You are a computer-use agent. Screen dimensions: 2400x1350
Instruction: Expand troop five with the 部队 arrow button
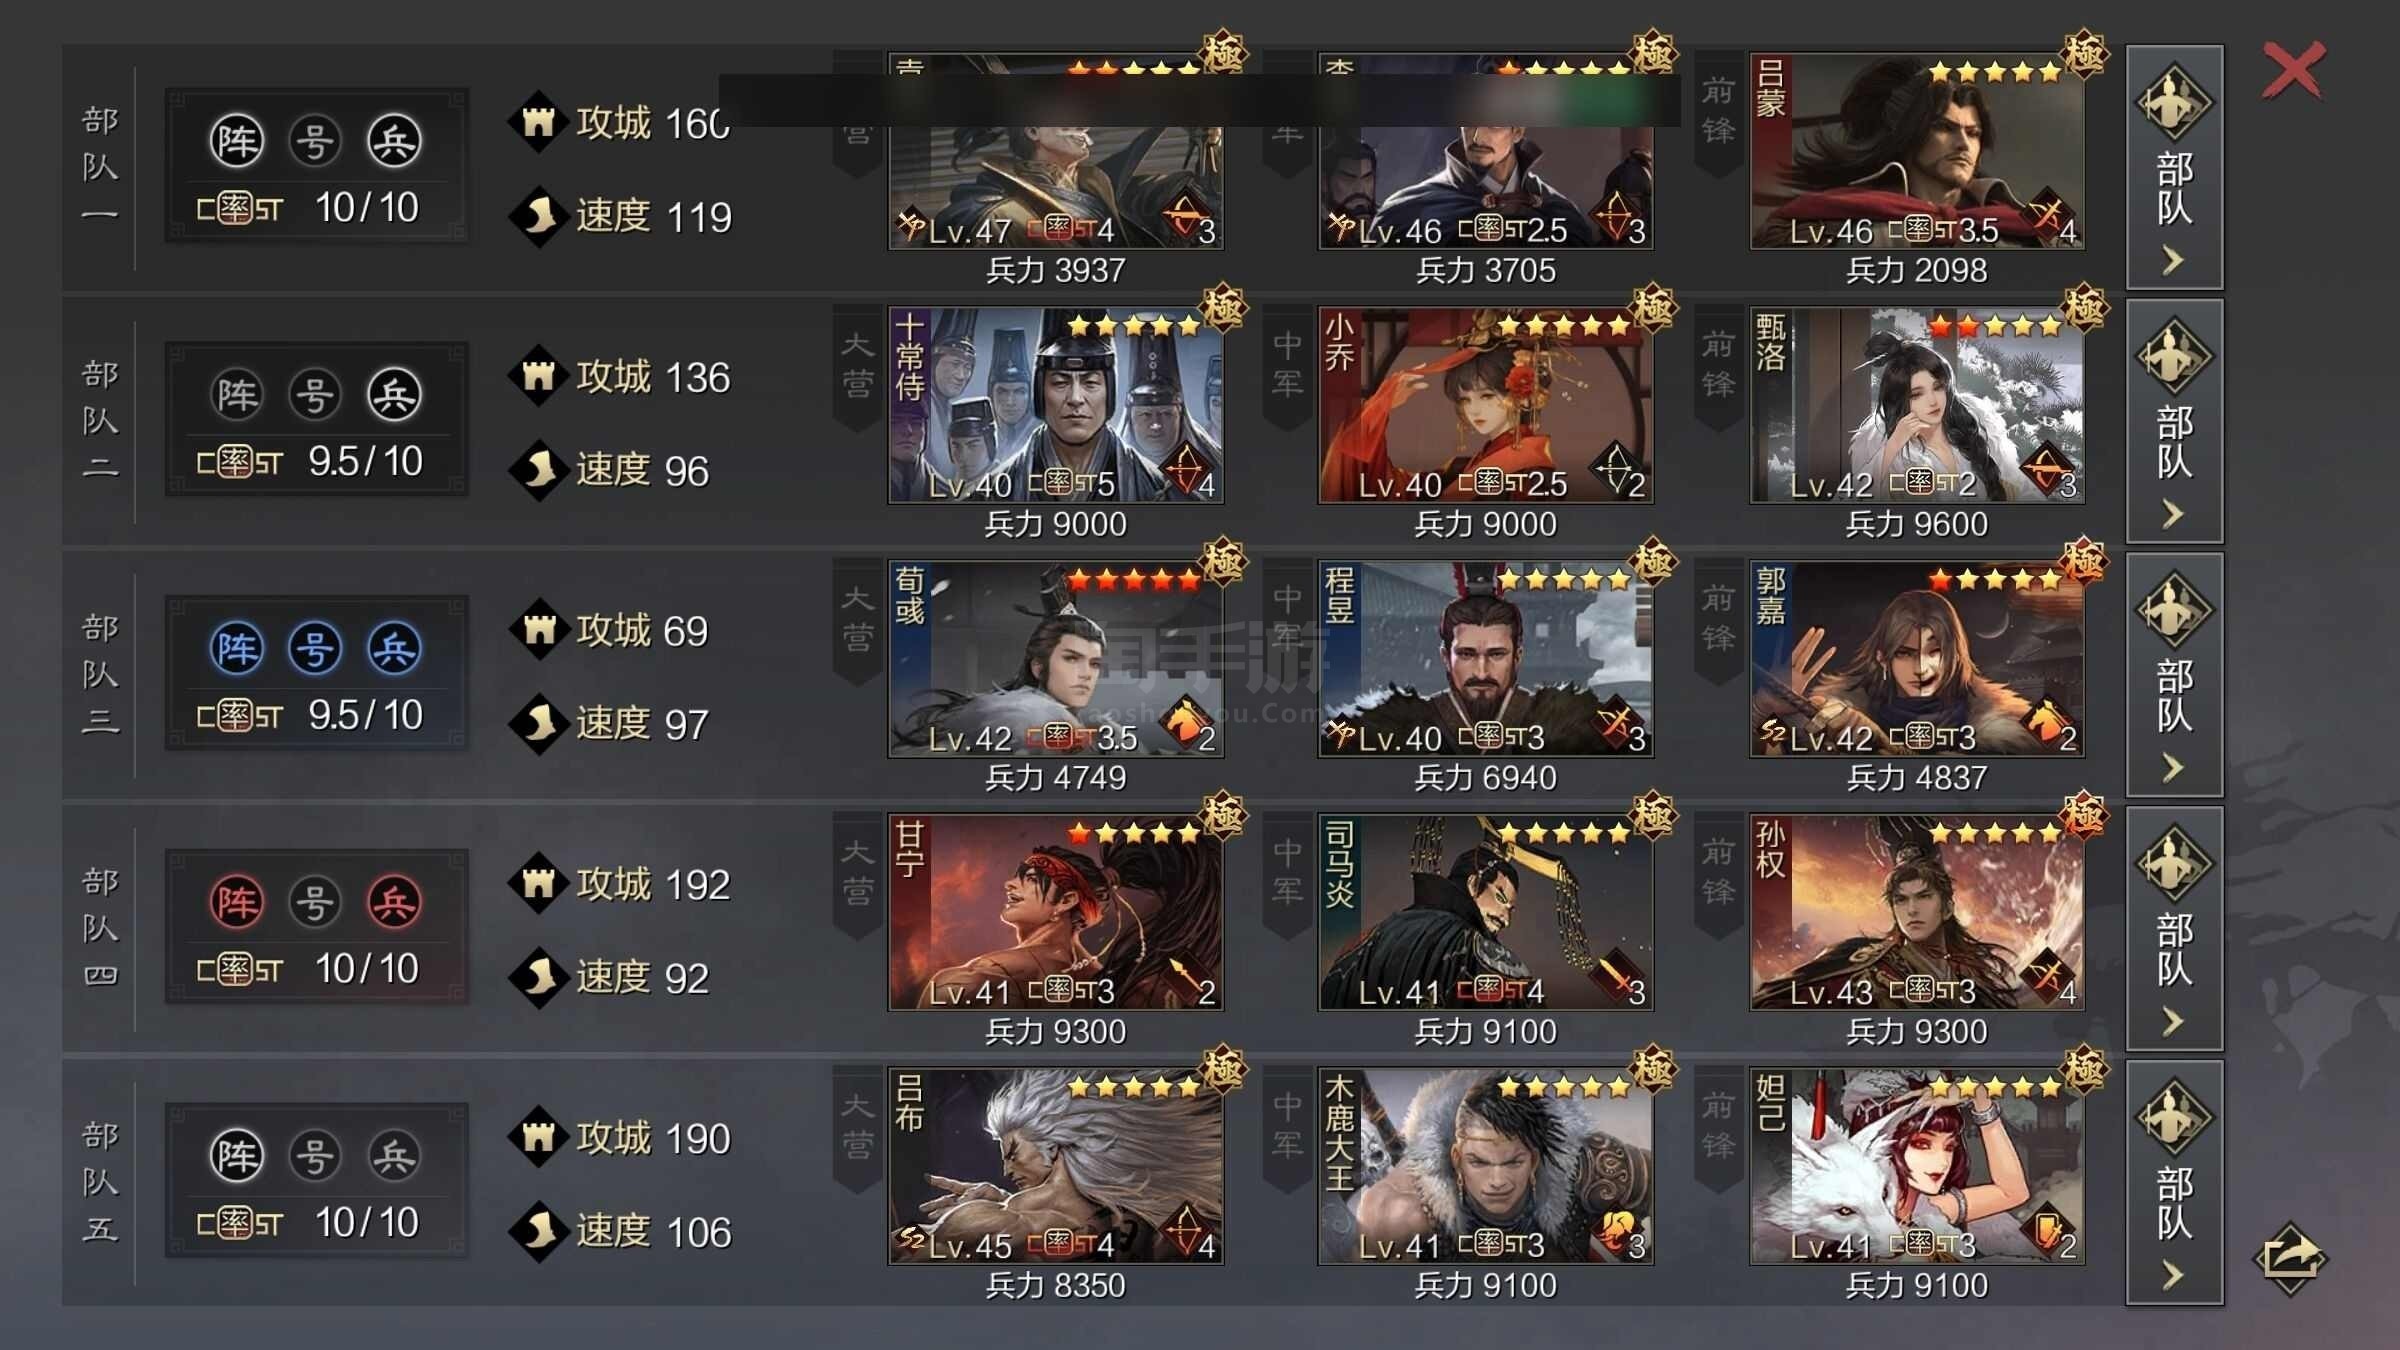2174,1182
